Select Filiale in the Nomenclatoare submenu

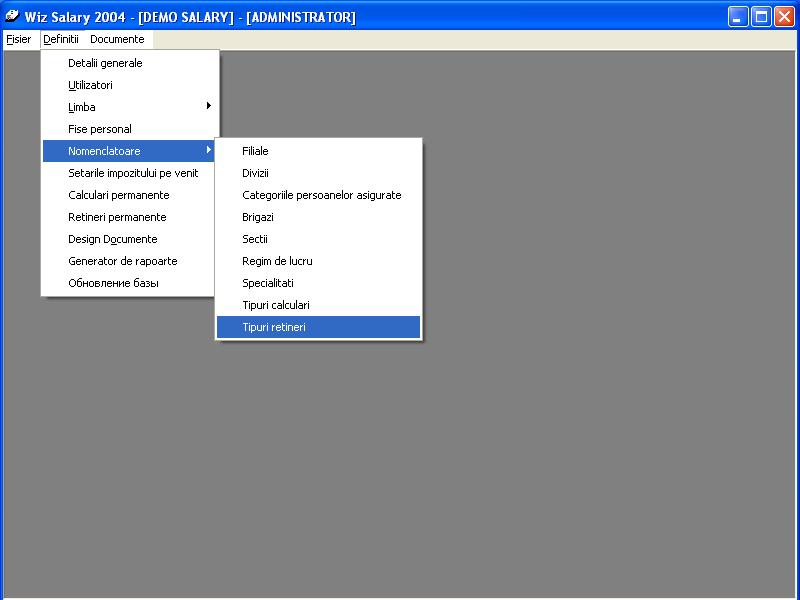(255, 151)
